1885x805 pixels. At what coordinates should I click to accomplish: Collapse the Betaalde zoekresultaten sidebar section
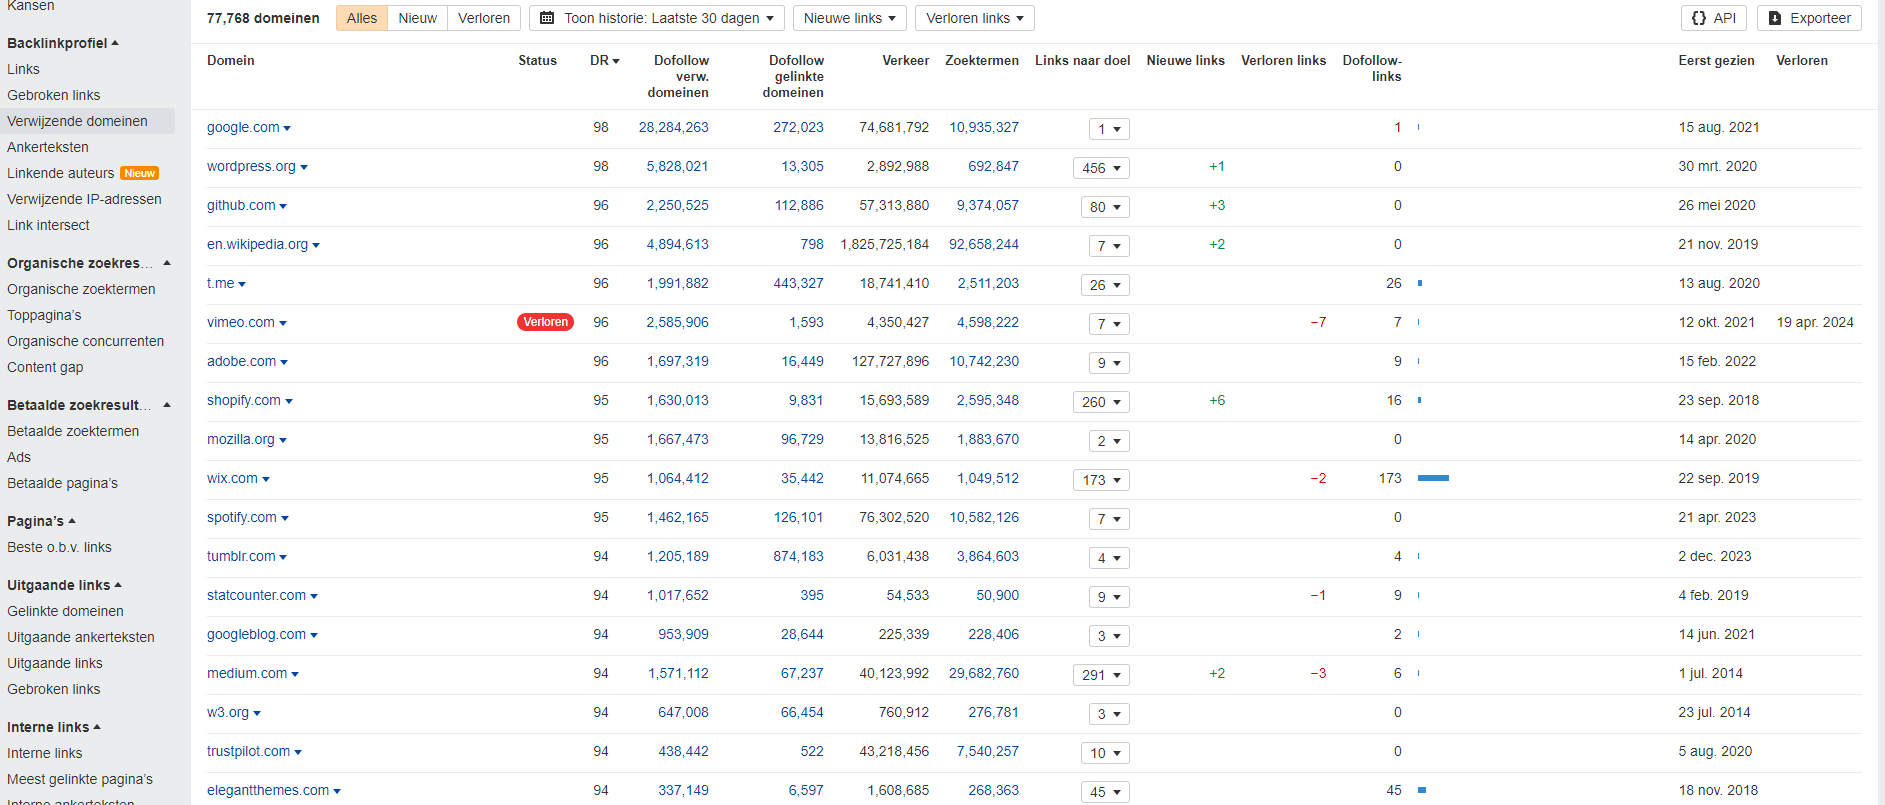pyautogui.click(x=89, y=405)
